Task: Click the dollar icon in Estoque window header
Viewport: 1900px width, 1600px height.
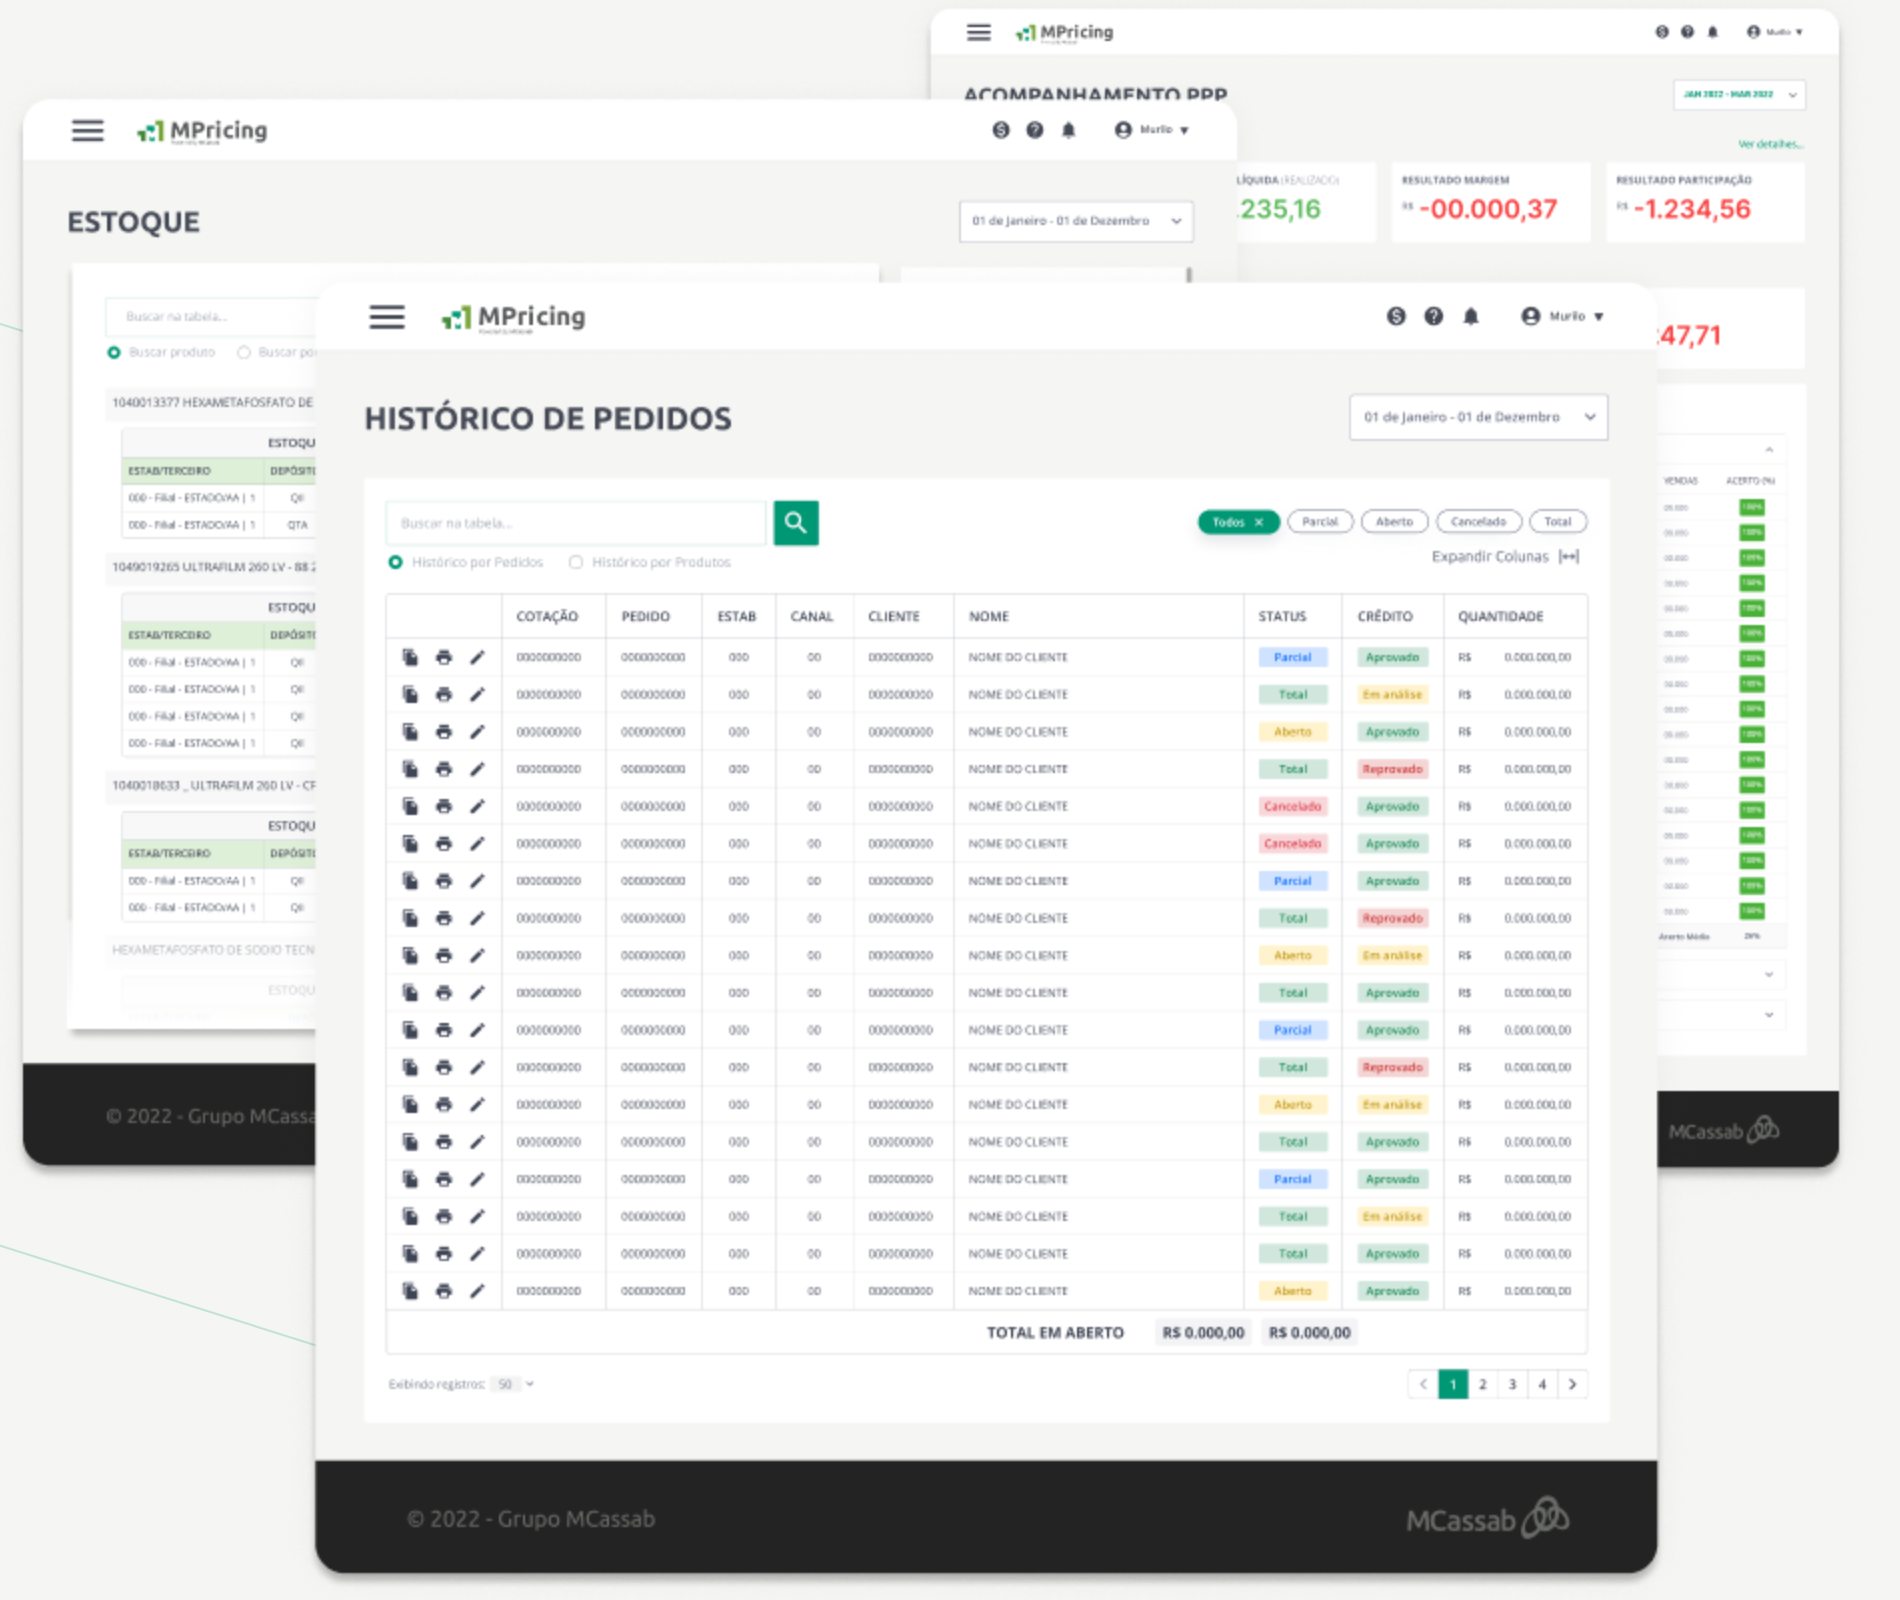Action: pos(1000,130)
